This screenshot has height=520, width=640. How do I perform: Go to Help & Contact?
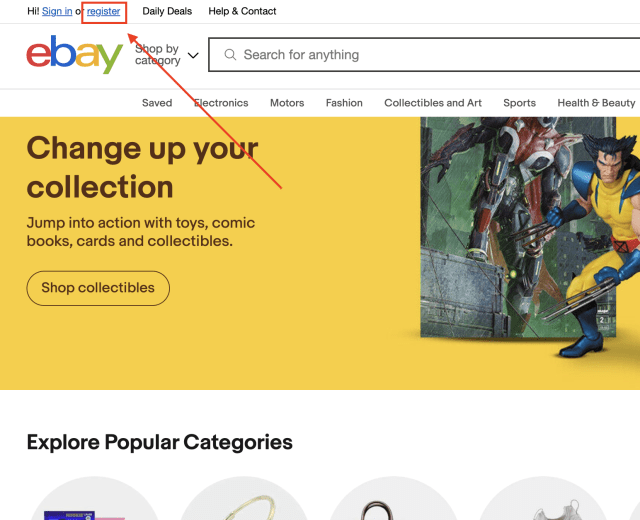tap(242, 11)
